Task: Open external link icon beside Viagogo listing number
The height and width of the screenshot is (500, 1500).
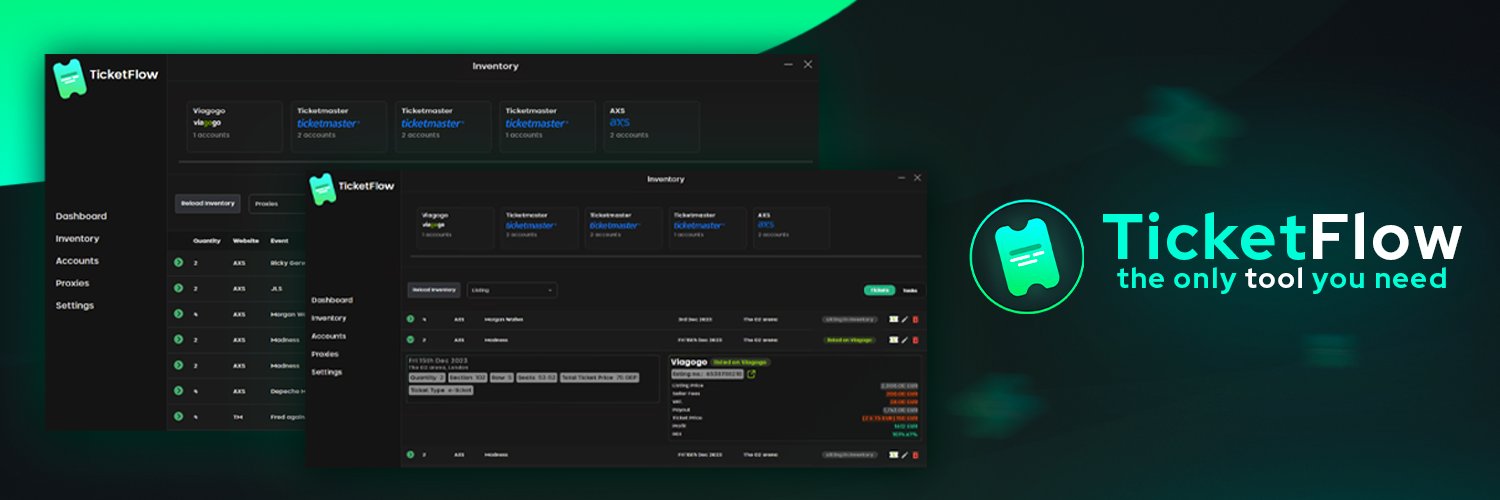Action: click(751, 374)
